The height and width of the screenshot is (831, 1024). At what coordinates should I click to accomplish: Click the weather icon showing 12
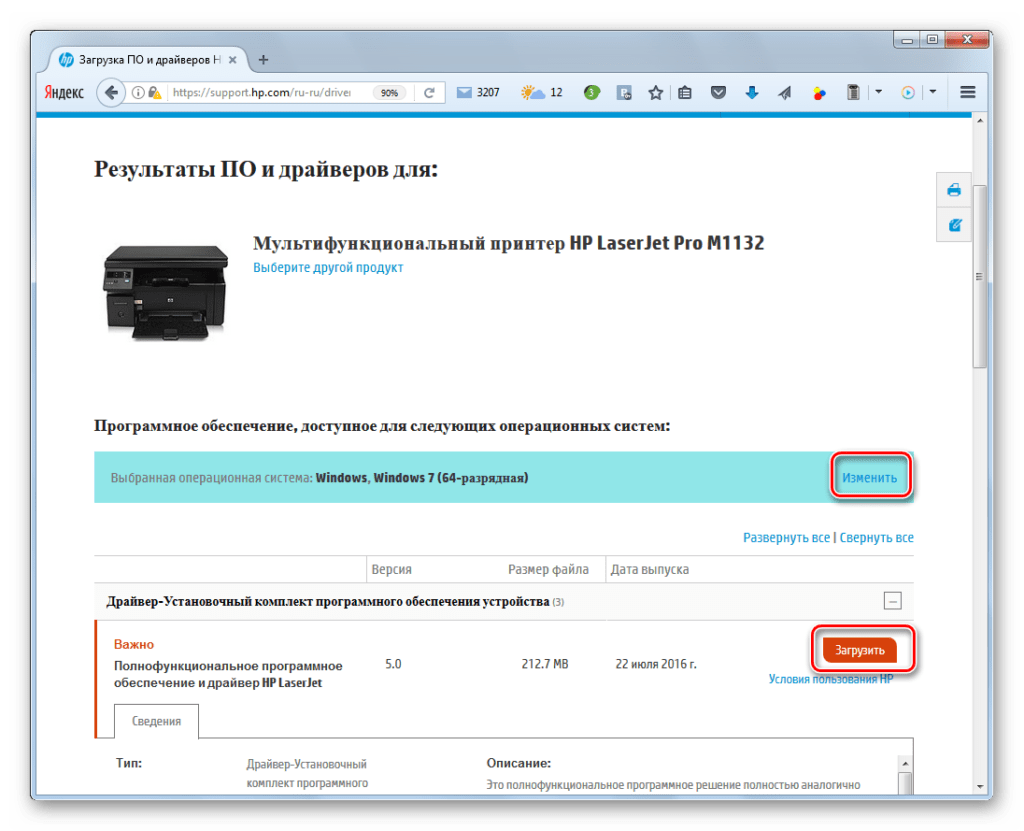pyautogui.click(x=541, y=93)
